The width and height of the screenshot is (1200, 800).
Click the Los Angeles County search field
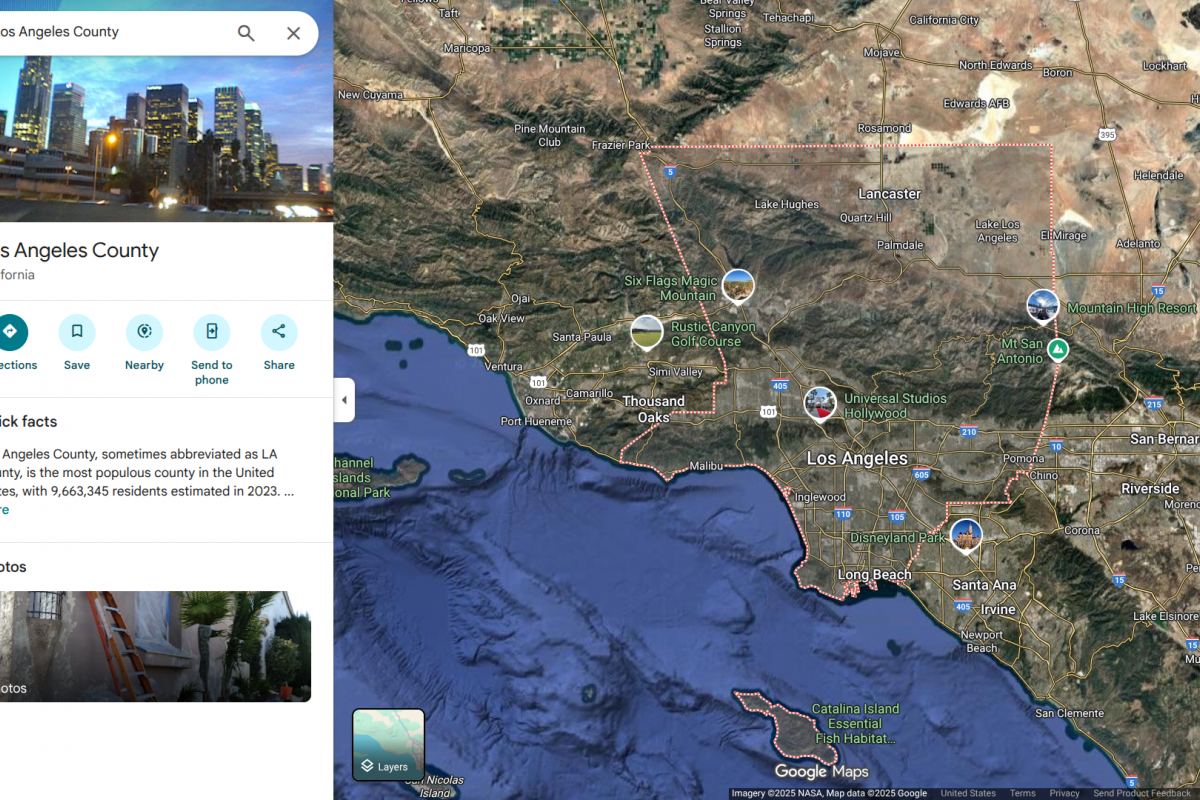pyautogui.click(x=110, y=32)
